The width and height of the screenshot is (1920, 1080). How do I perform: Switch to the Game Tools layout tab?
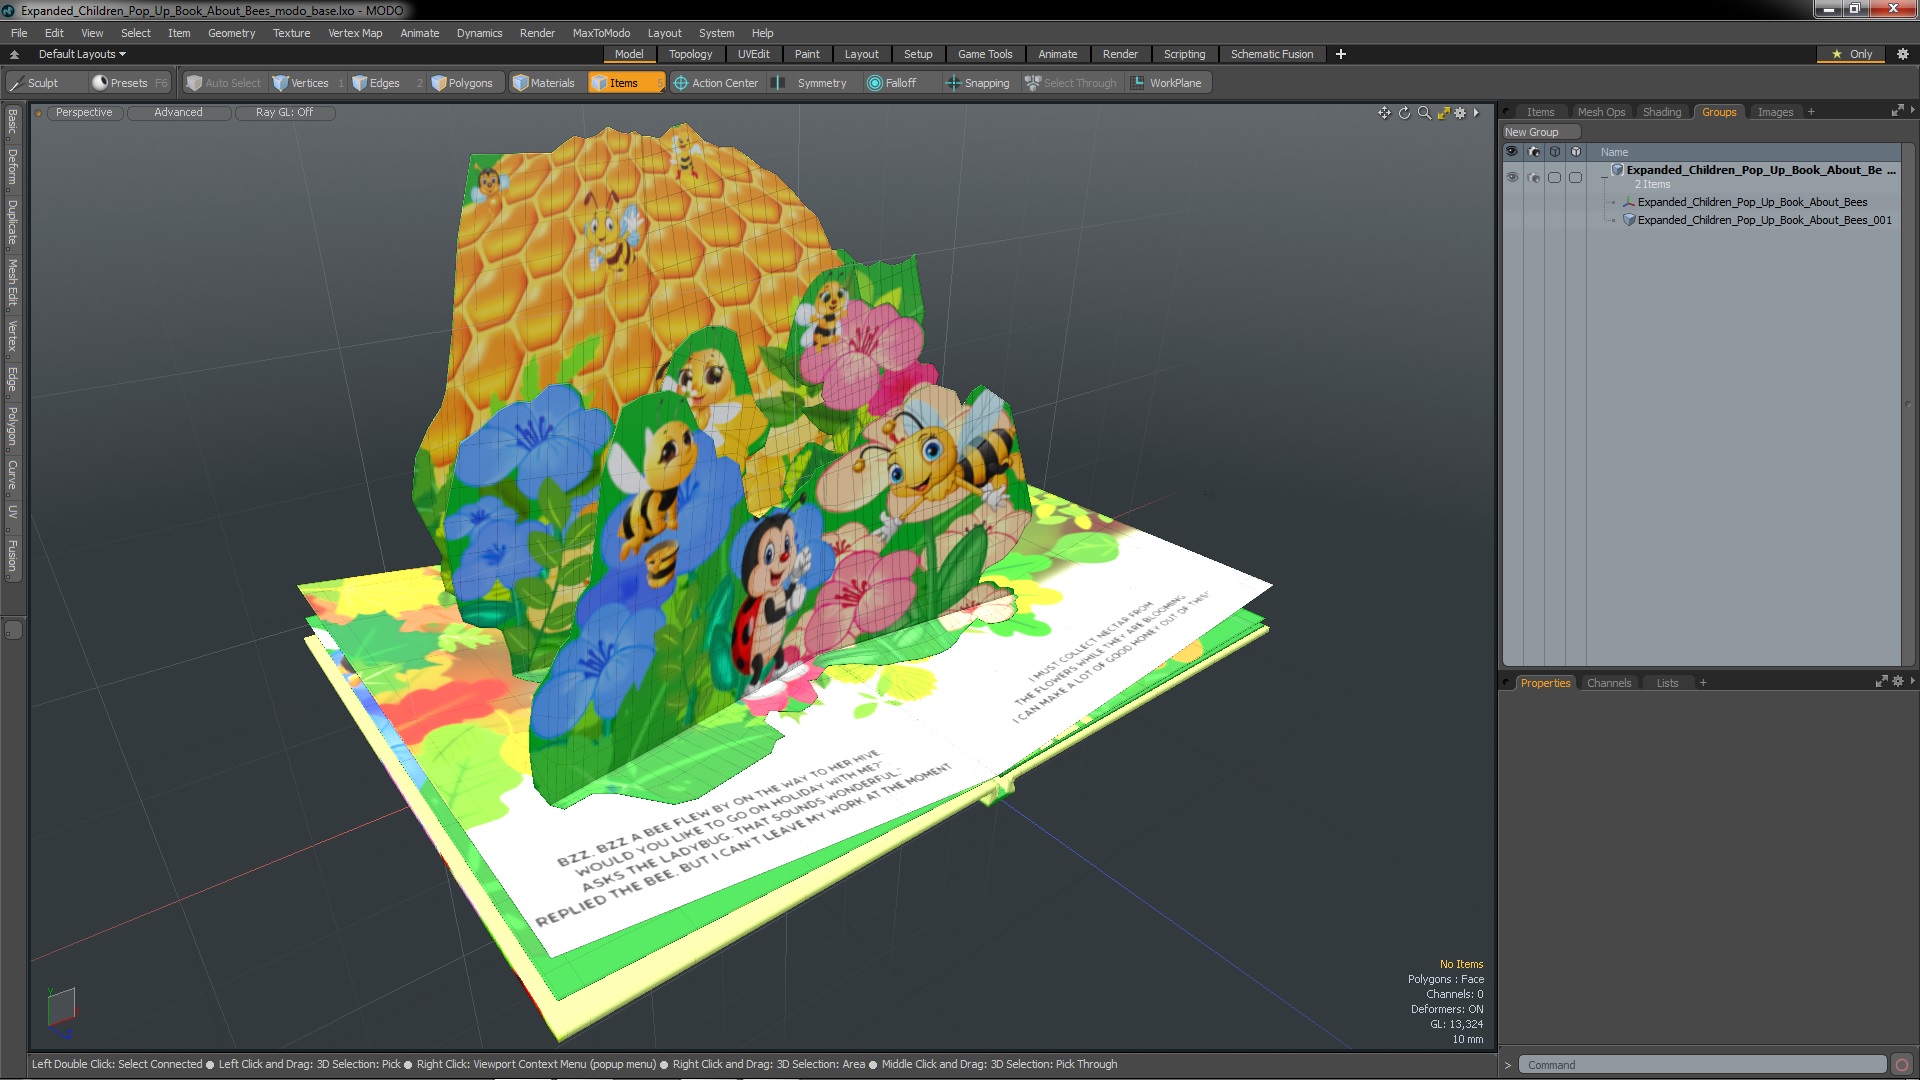pyautogui.click(x=985, y=54)
